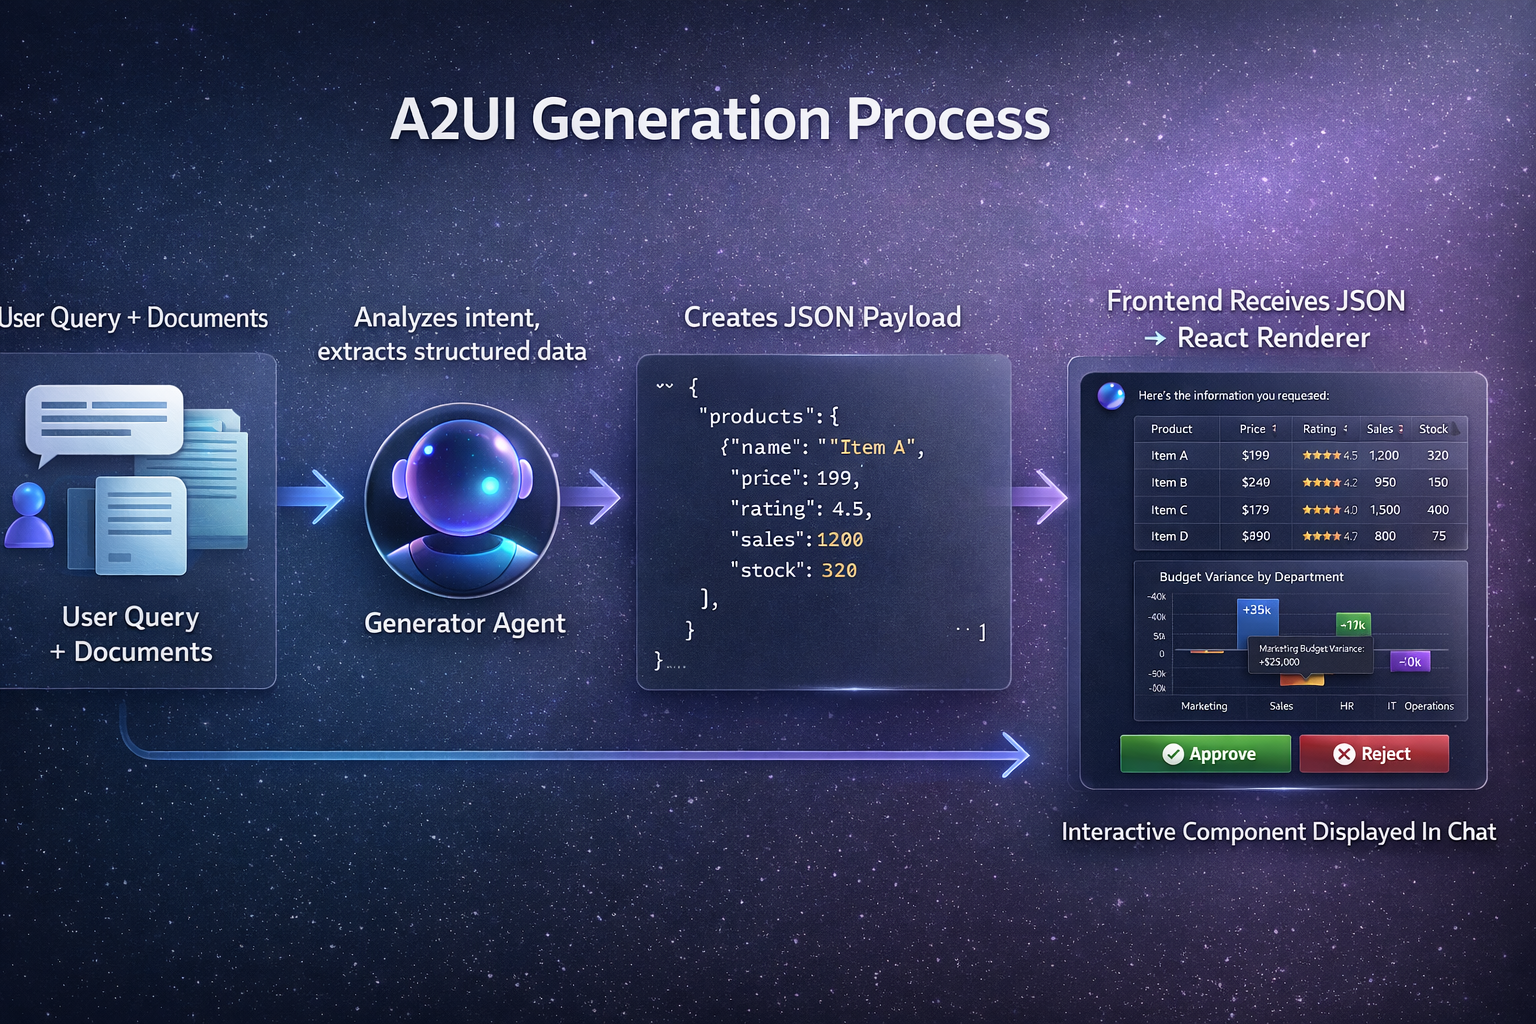Click the green HR chart bar
The width and height of the screenshot is (1536, 1024).
[x=1353, y=625]
